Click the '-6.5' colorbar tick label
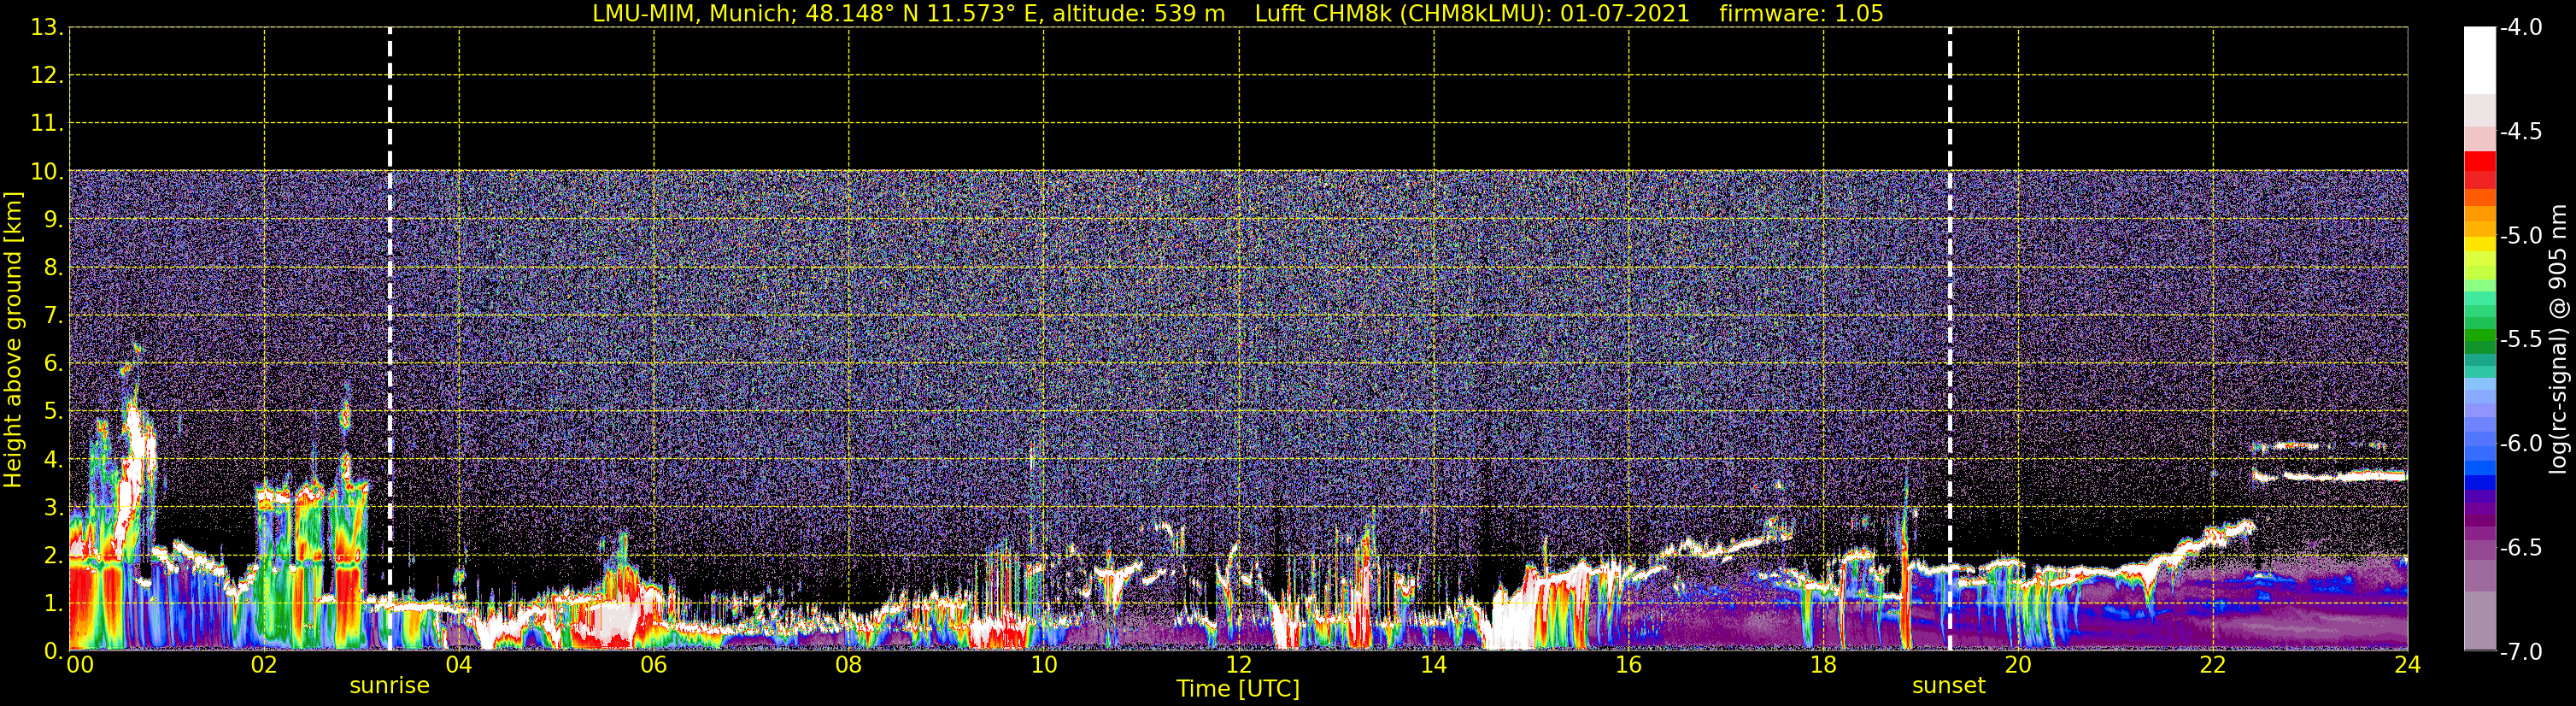The width and height of the screenshot is (2576, 706). coord(2521,548)
